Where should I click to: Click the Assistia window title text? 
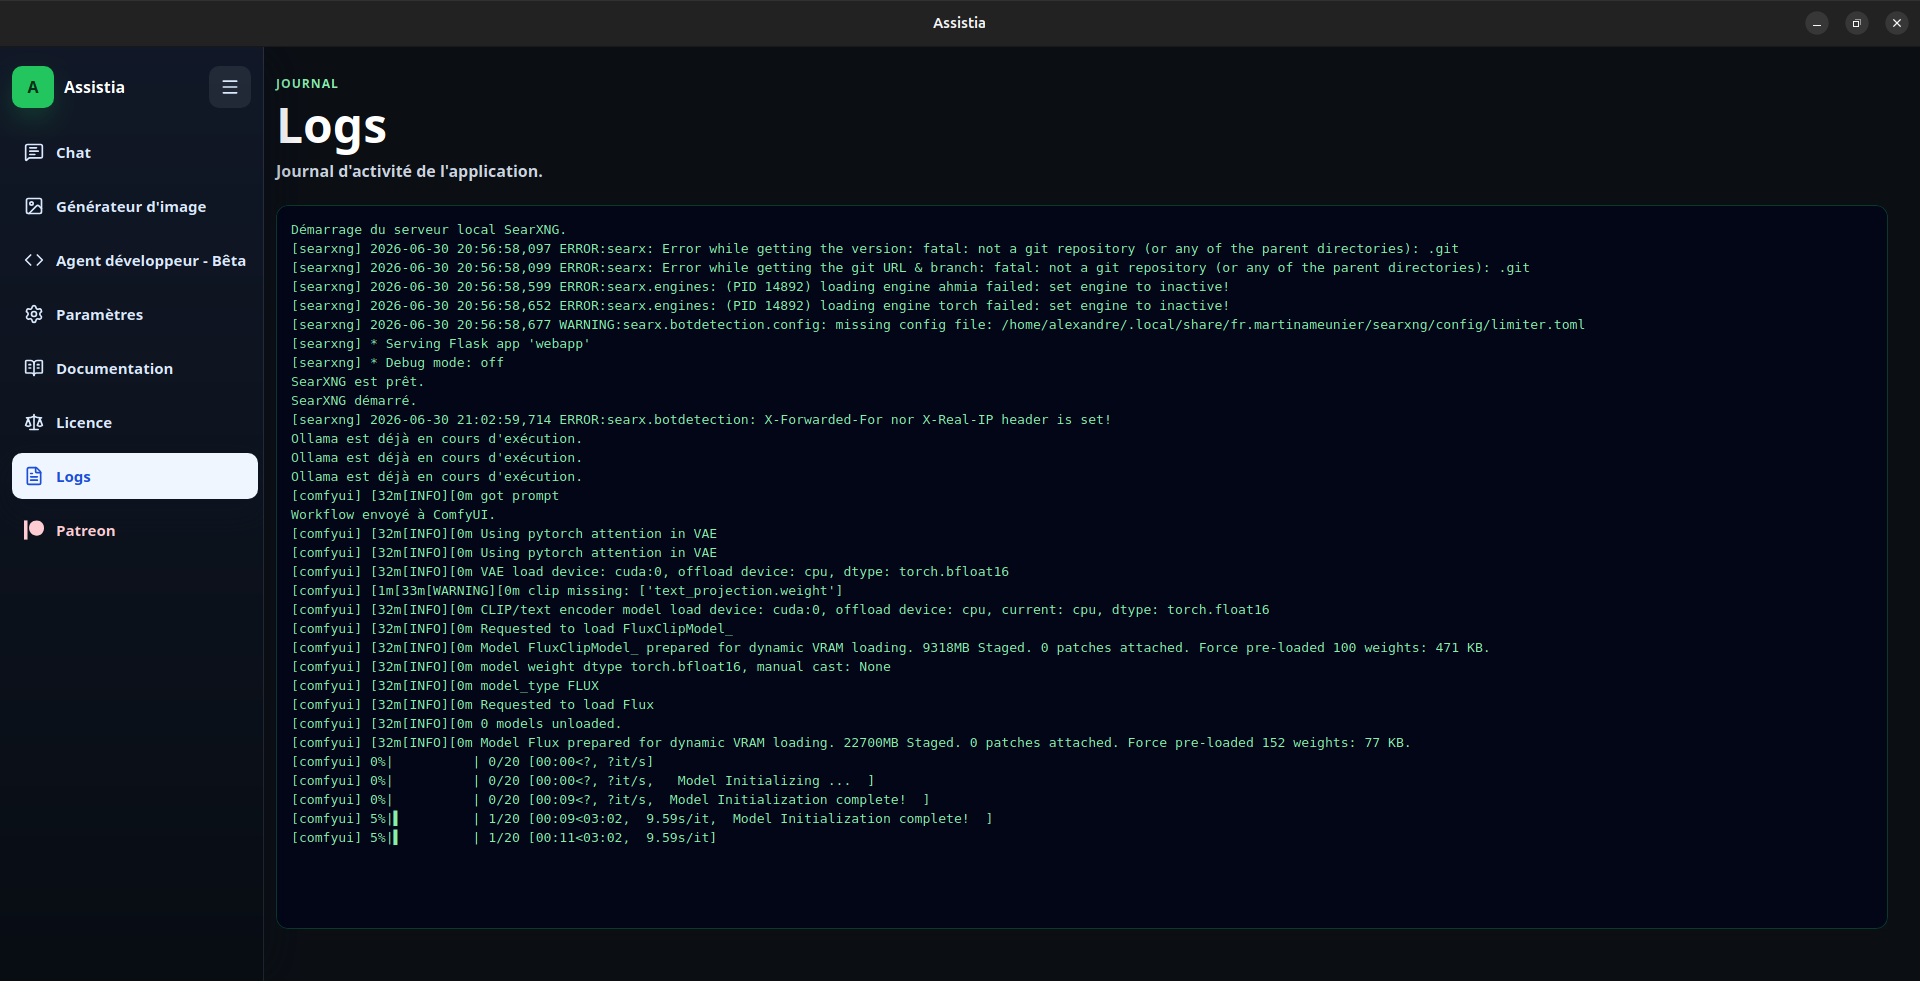click(x=959, y=23)
